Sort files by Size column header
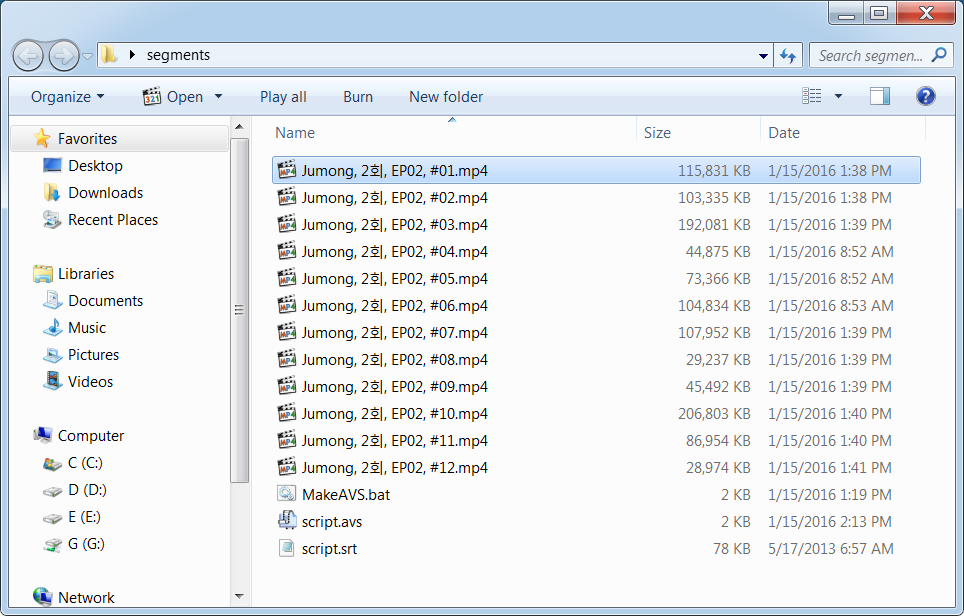The width and height of the screenshot is (964, 616). [x=657, y=133]
